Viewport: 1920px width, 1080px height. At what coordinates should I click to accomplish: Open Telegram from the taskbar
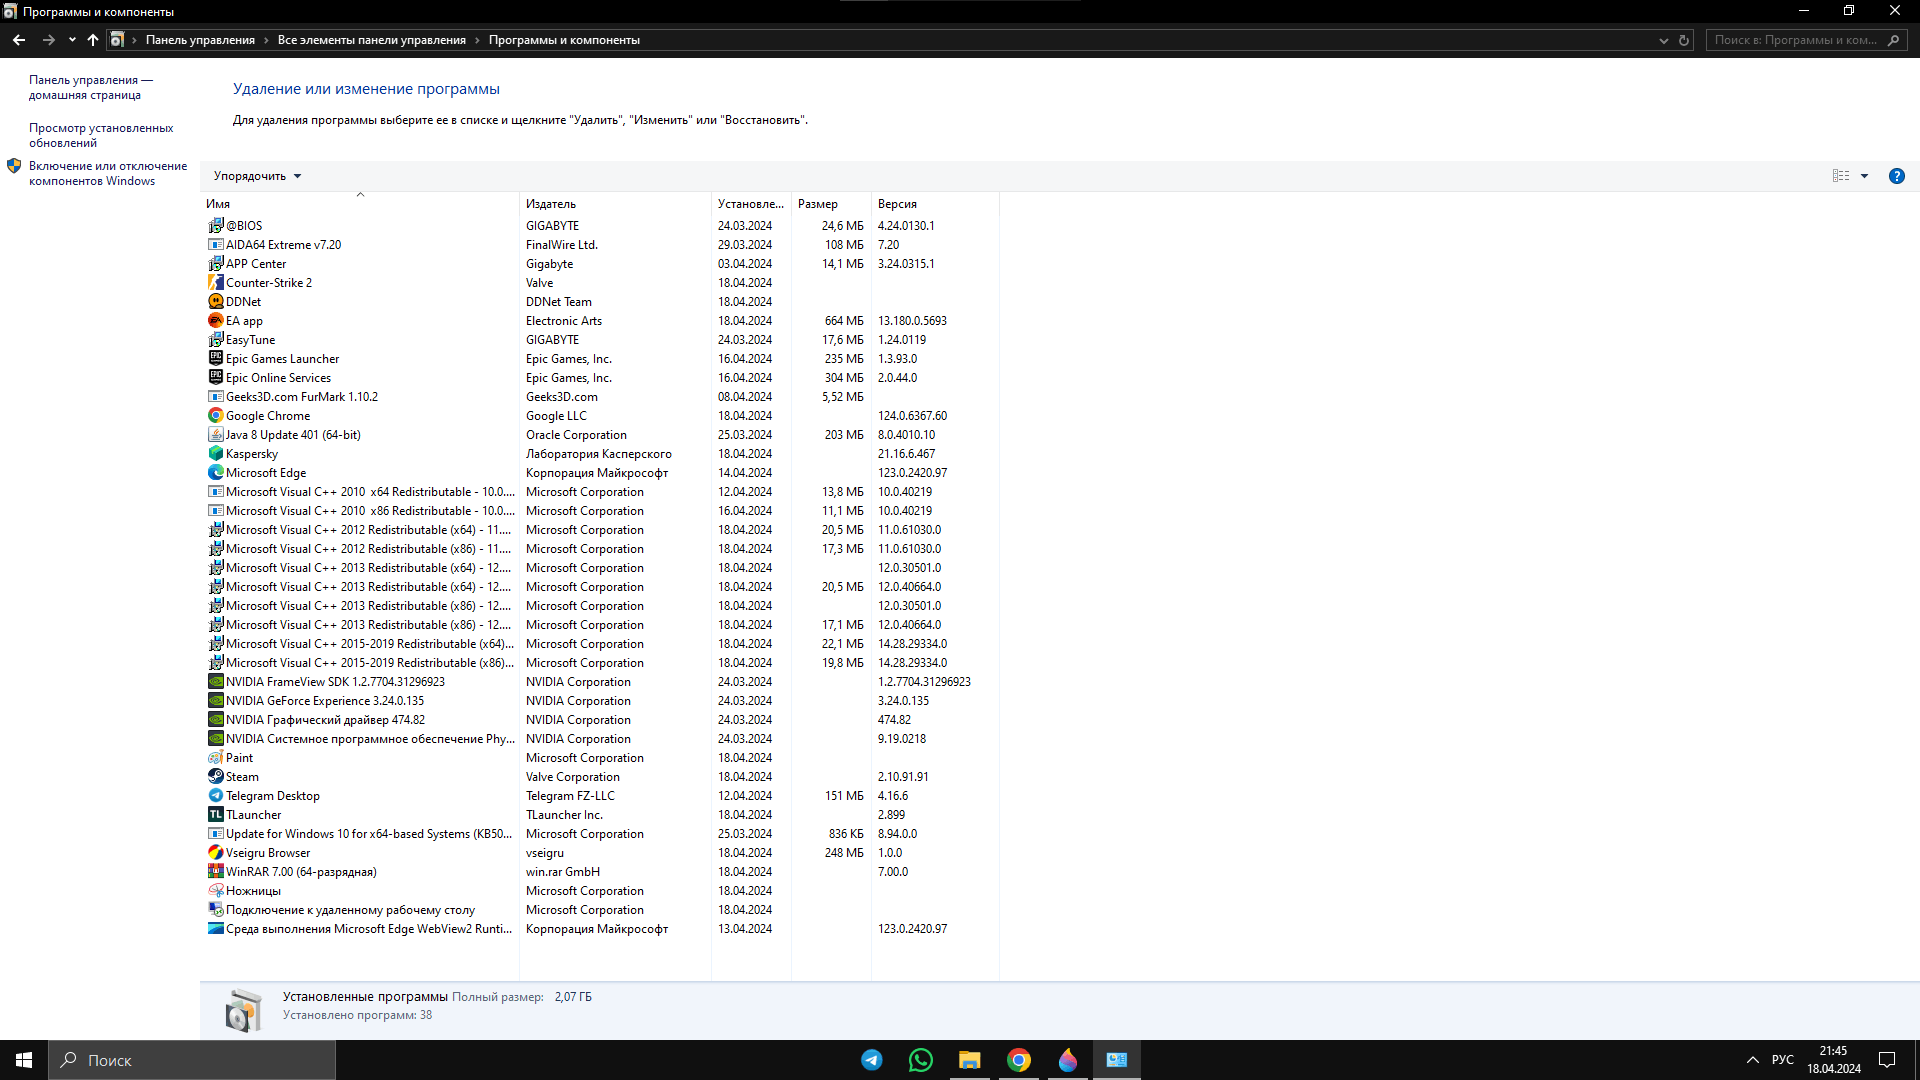pyautogui.click(x=872, y=1060)
